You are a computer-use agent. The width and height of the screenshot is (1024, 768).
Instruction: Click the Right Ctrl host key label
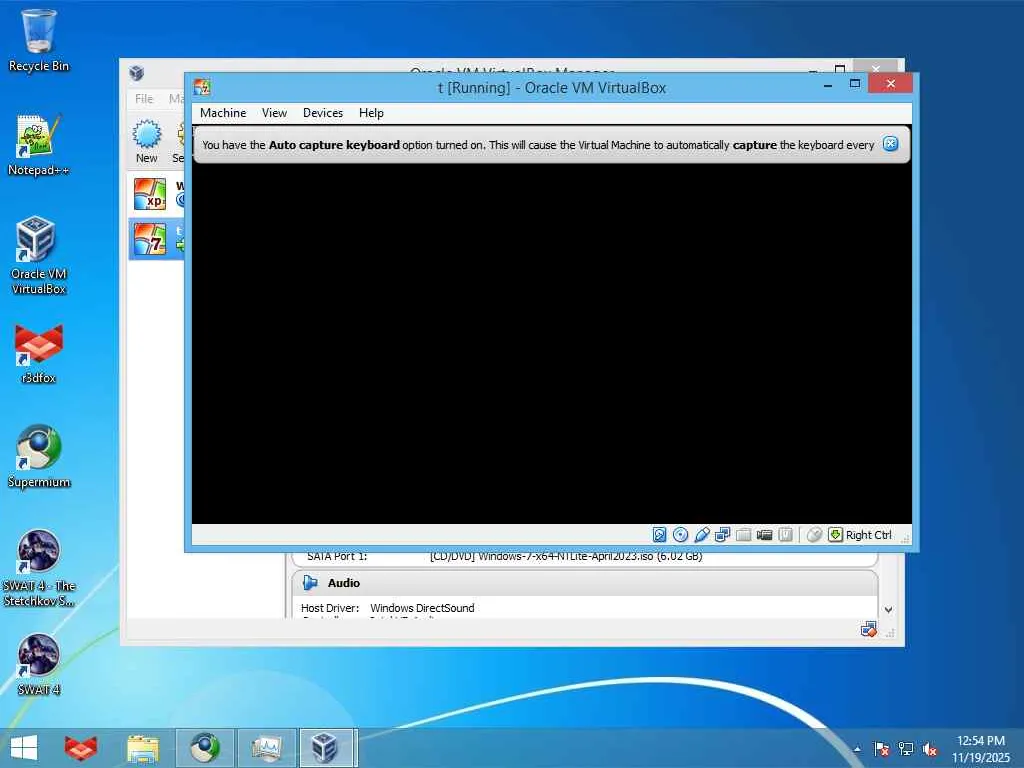coord(869,535)
